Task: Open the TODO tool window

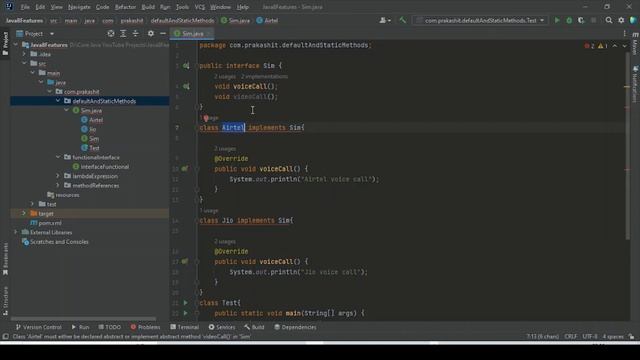Action: point(109,327)
